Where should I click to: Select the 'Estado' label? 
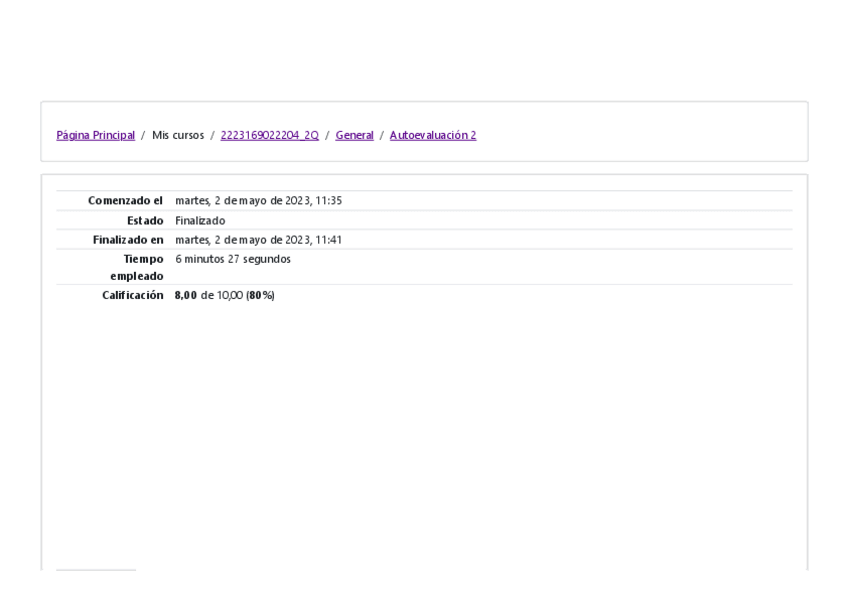click(145, 221)
